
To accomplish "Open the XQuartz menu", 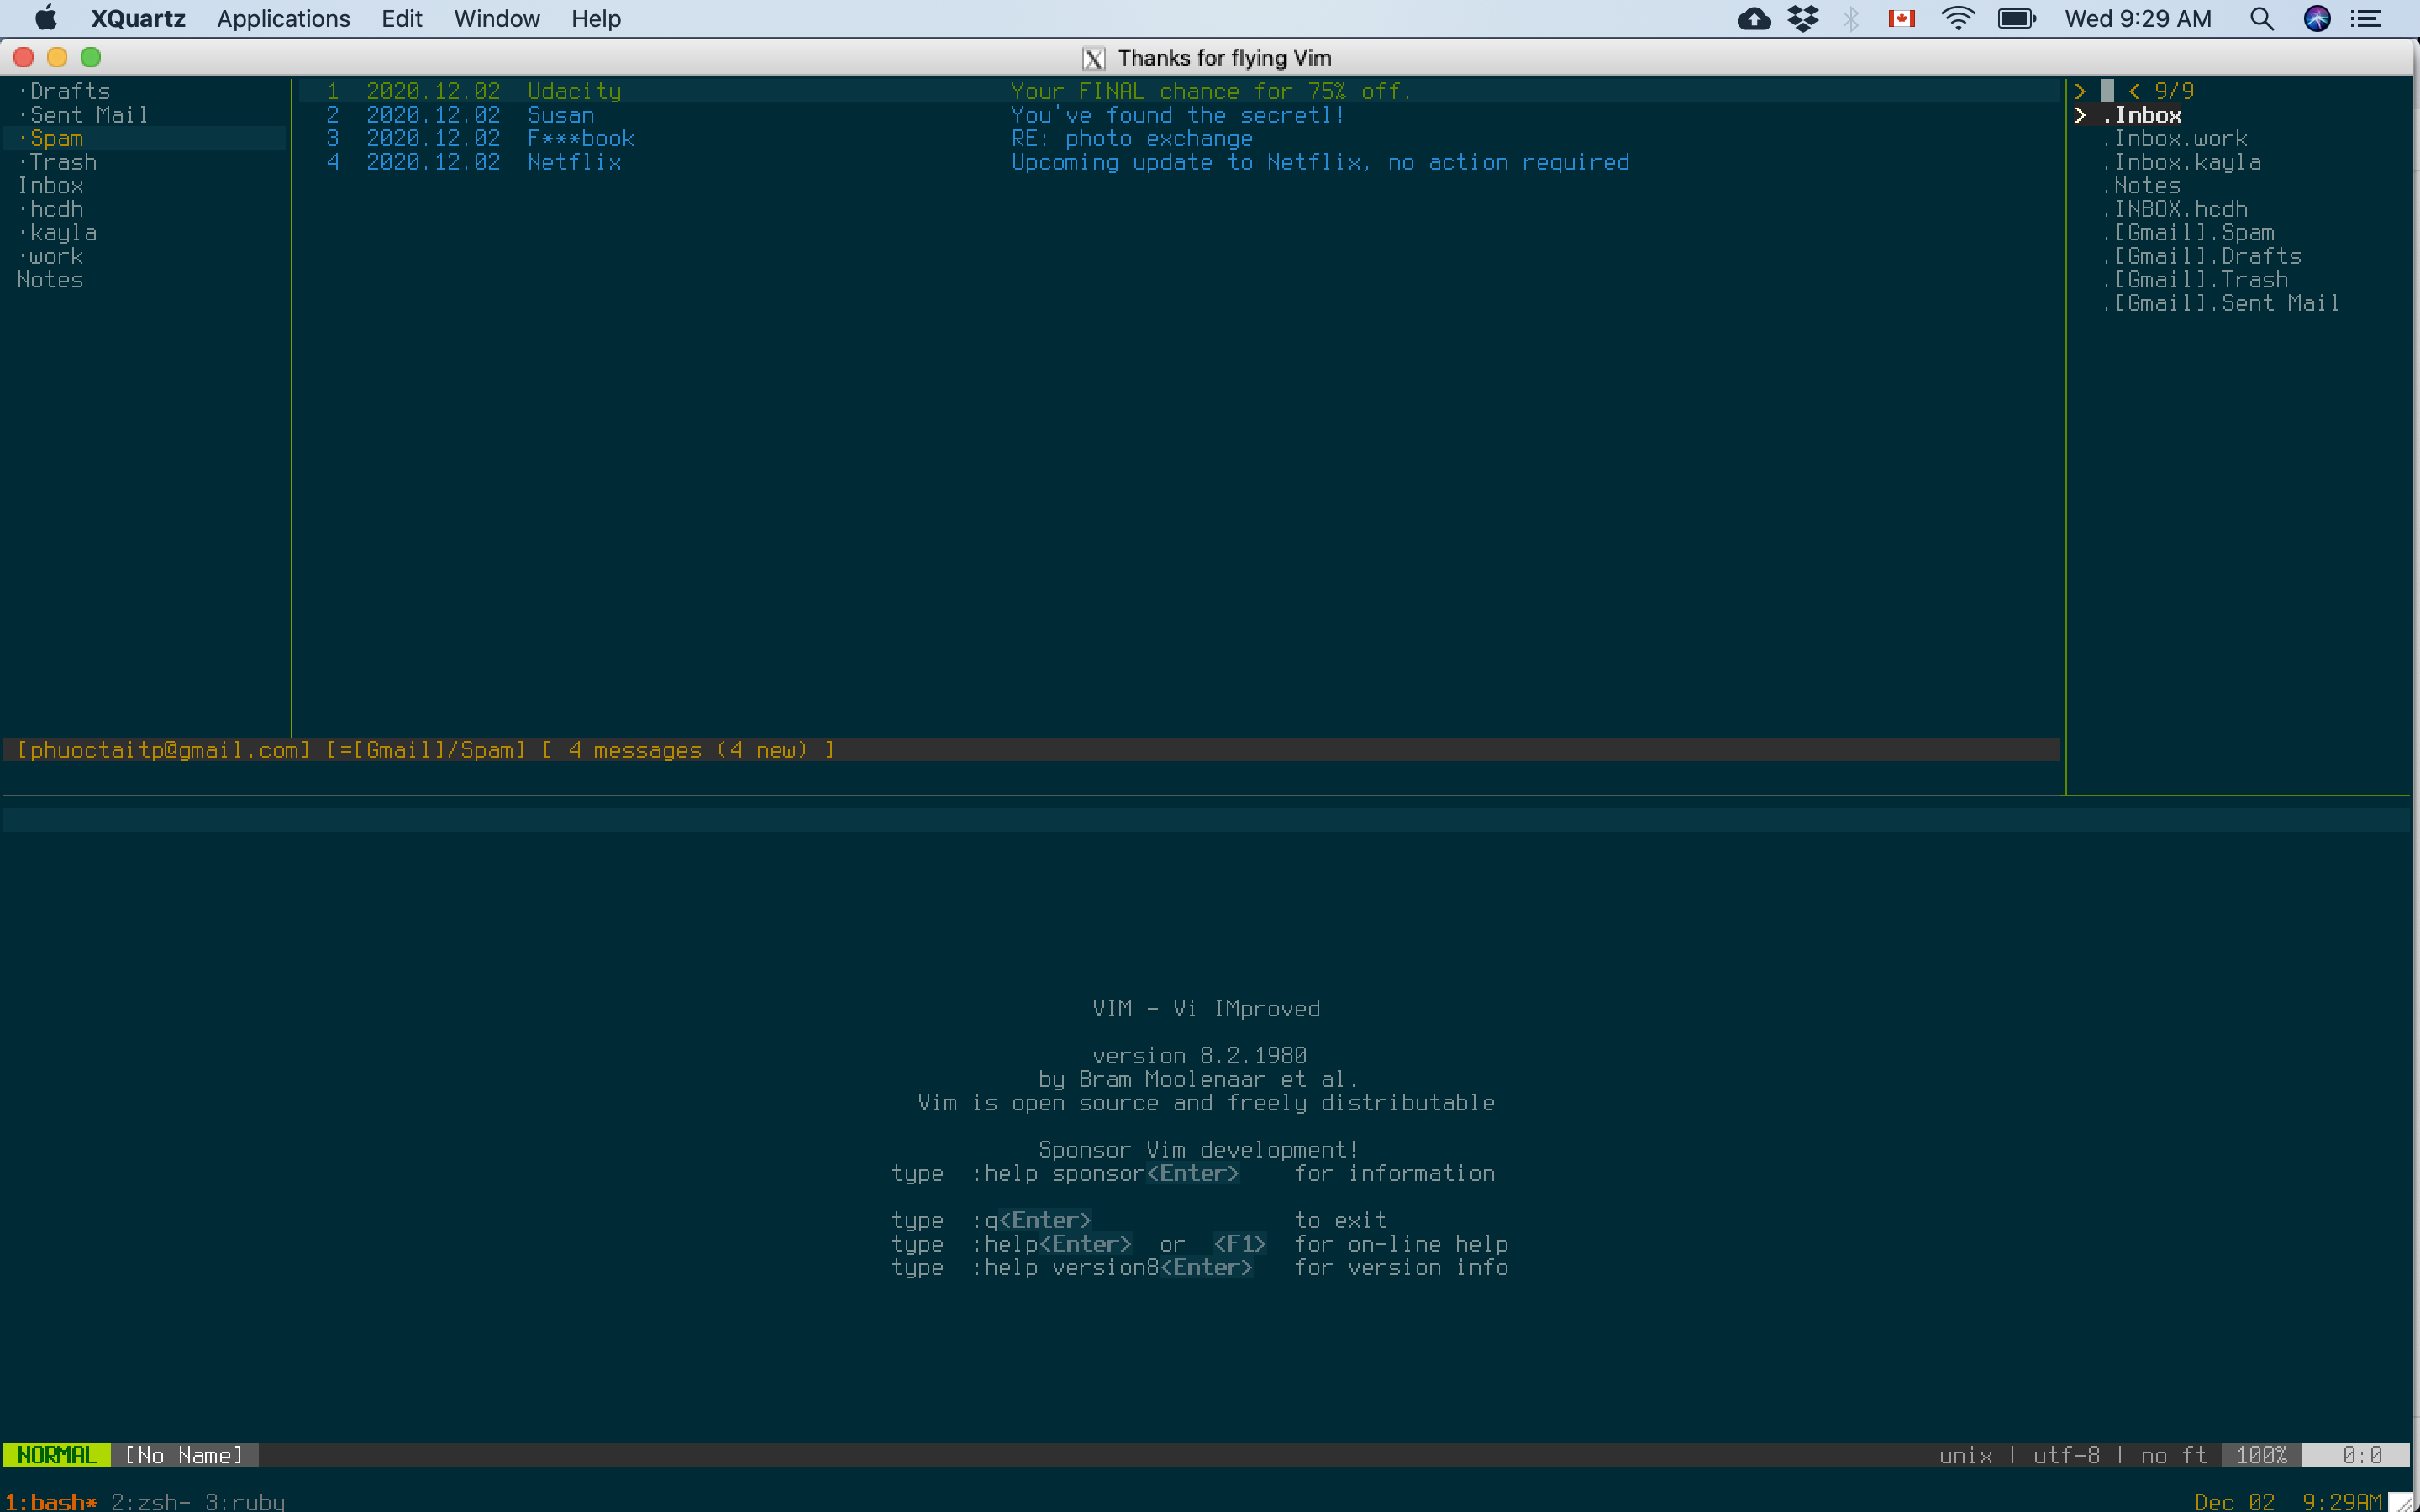I will (x=137, y=18).
